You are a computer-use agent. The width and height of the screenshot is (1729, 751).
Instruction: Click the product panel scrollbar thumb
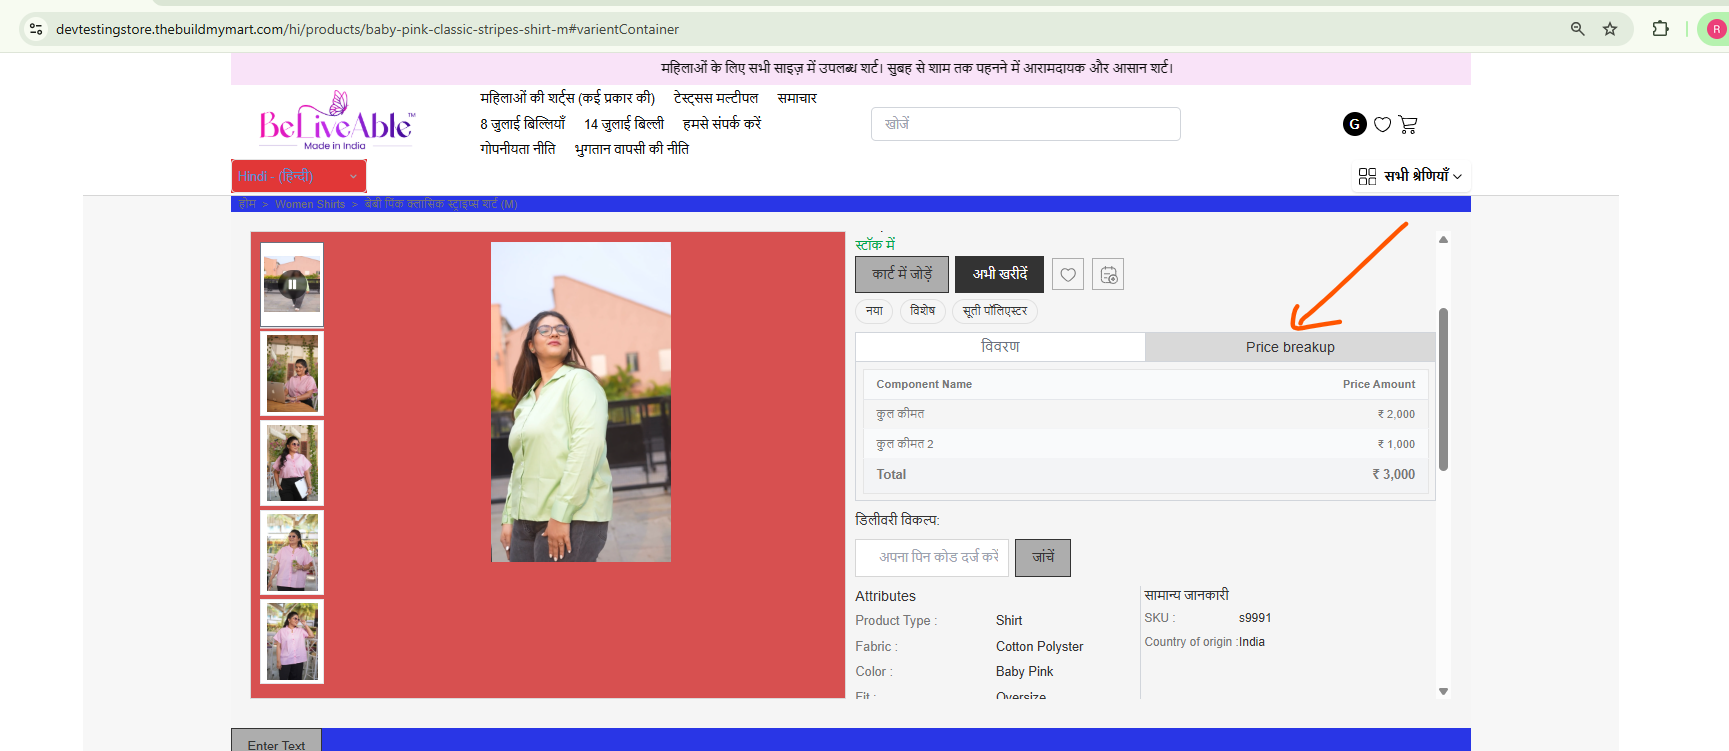[1443, 389]
